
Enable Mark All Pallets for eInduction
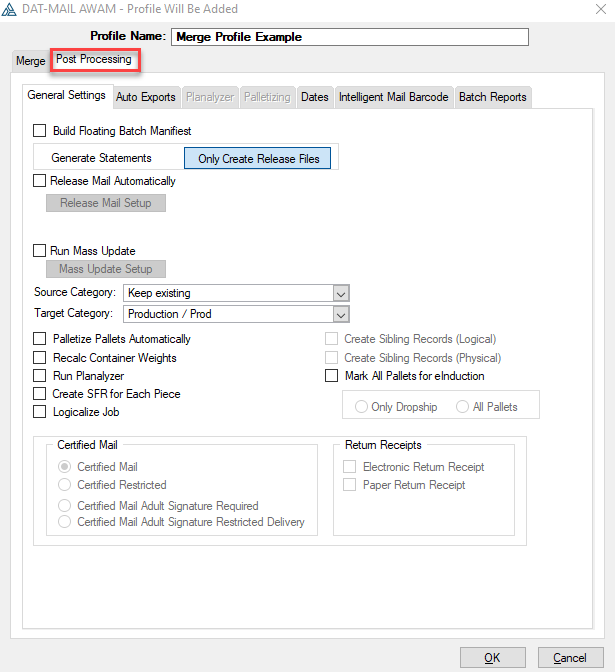(331, 375)
